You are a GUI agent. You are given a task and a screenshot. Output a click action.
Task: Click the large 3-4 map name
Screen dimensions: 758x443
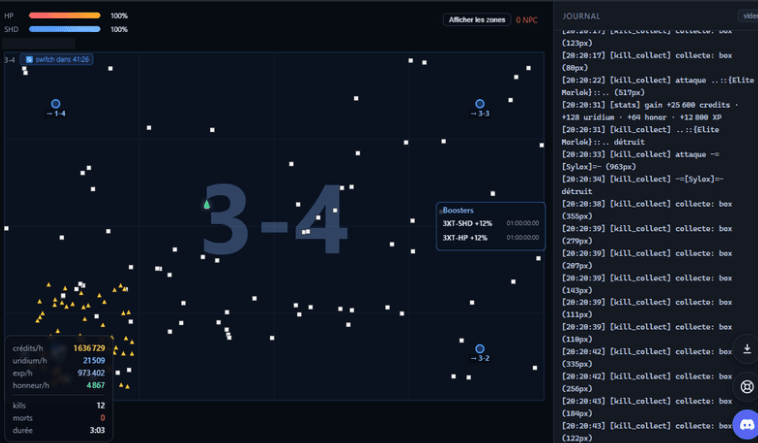[275, 219]
